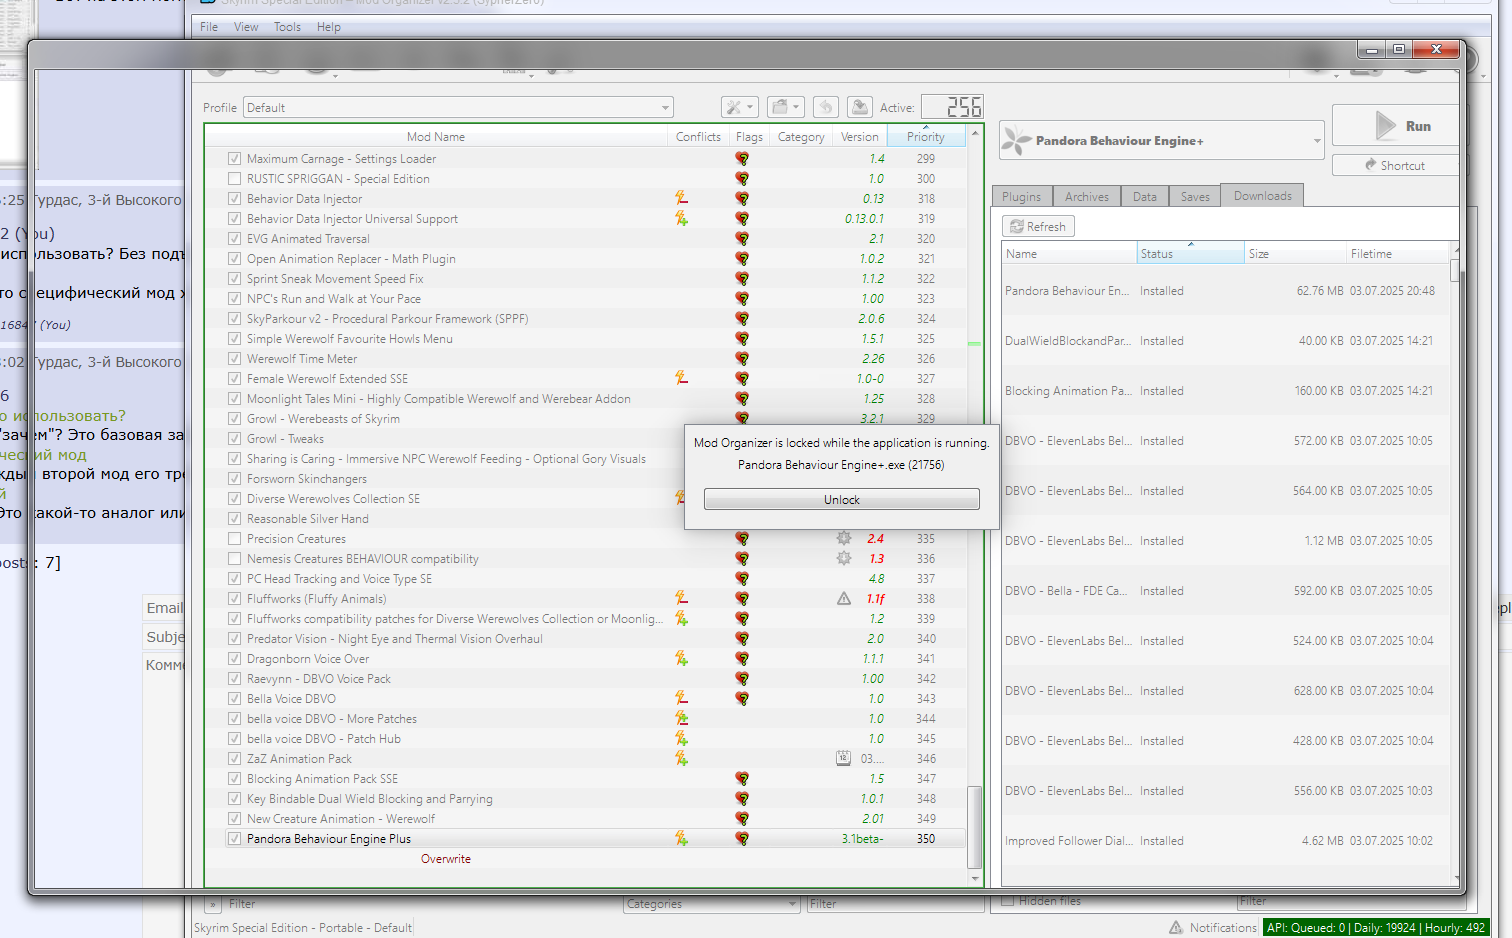Viewport: 1512px width, 938px height.
Task: Click the Shortcut button
Action: 1395,165
